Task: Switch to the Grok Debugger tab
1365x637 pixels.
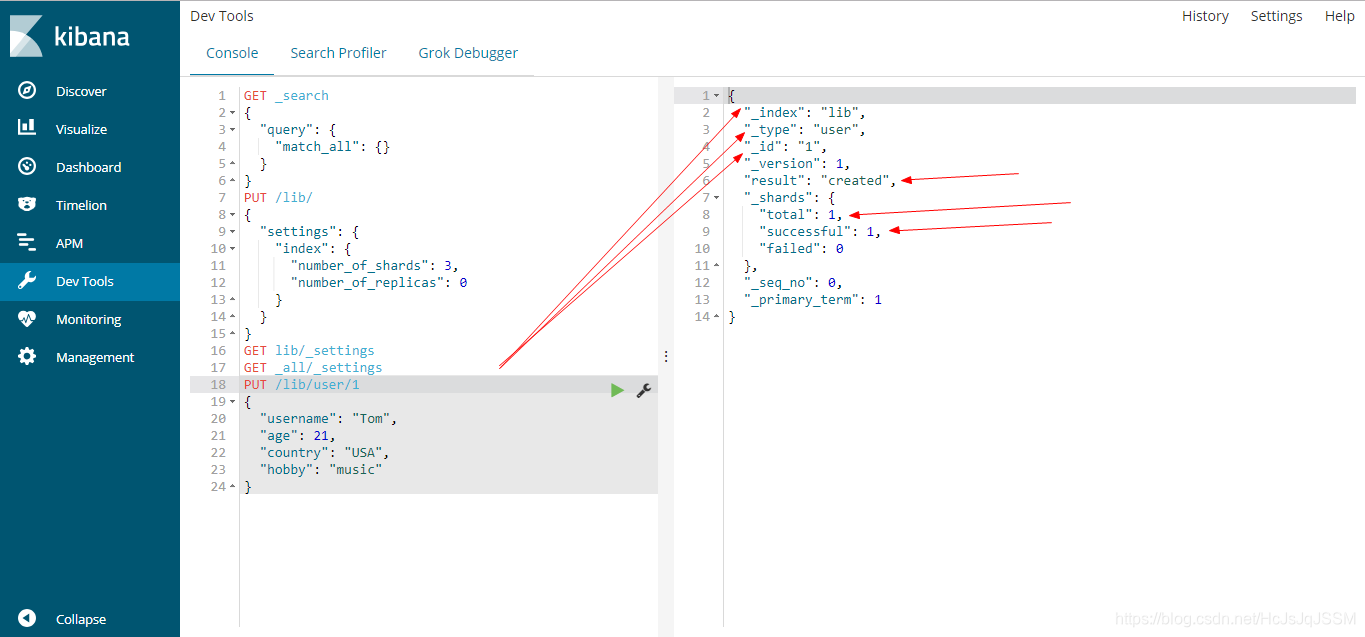Action: [x=468, y=53]
